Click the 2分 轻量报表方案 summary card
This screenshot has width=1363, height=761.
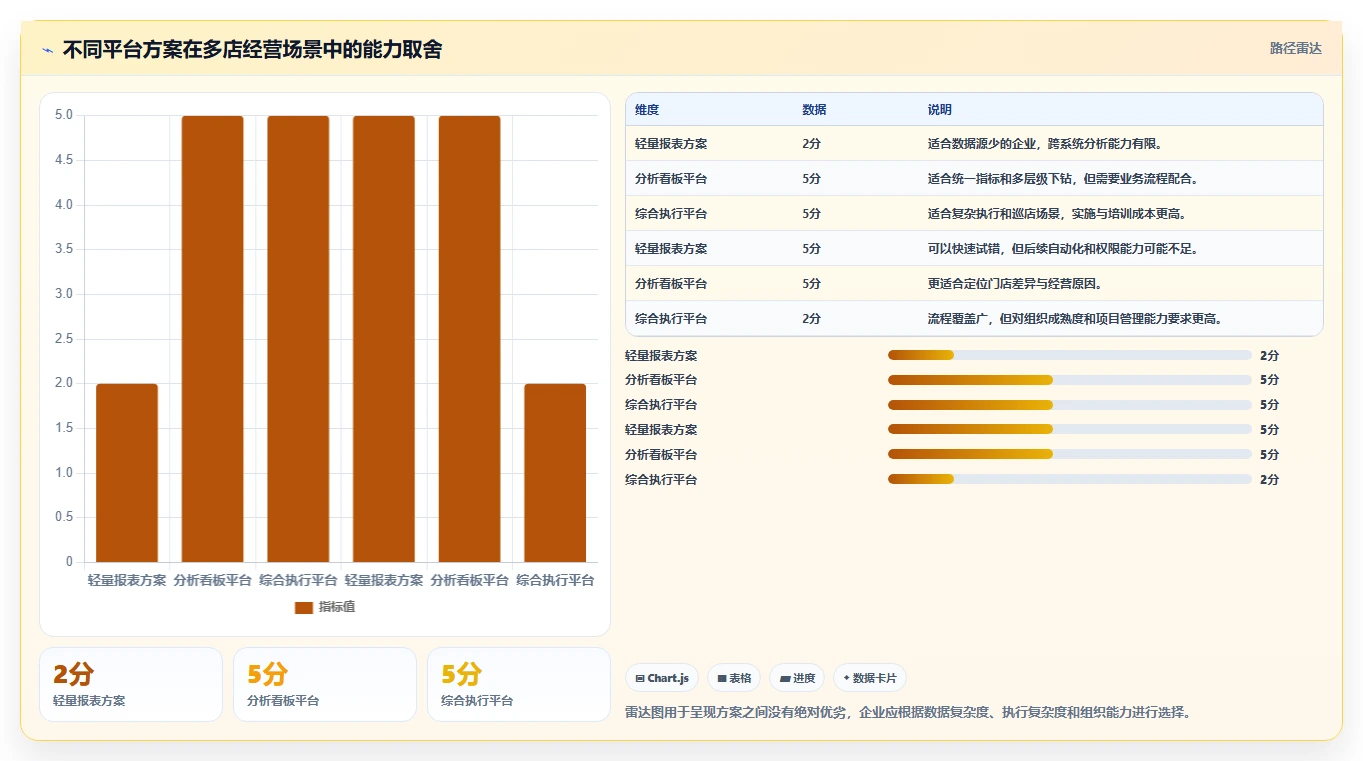[131, 684]
